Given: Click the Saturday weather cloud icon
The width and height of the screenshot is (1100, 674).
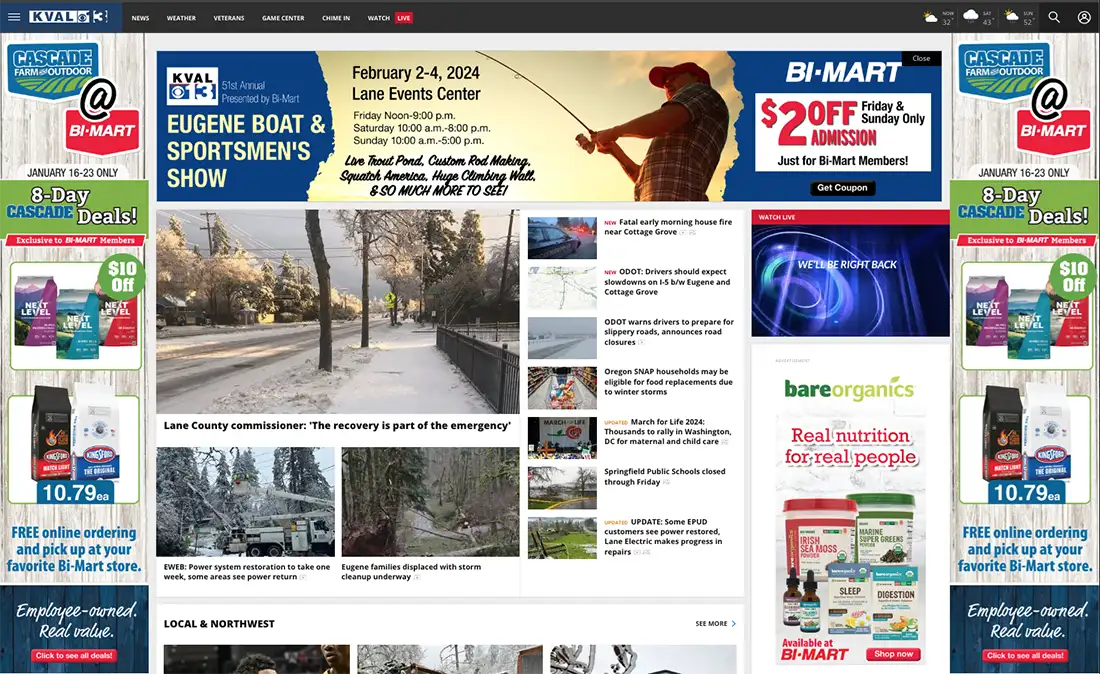Looking at the screenshot, I should click(x=971, y=15).
